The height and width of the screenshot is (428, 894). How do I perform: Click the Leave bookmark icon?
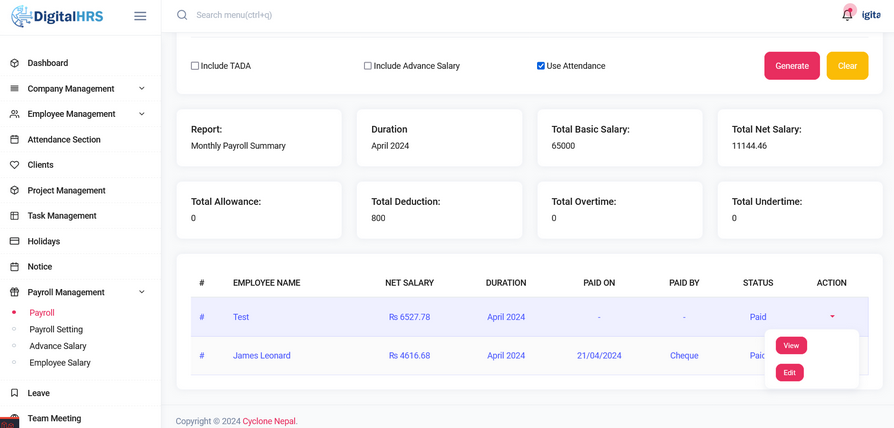click(x=14, y=393)
